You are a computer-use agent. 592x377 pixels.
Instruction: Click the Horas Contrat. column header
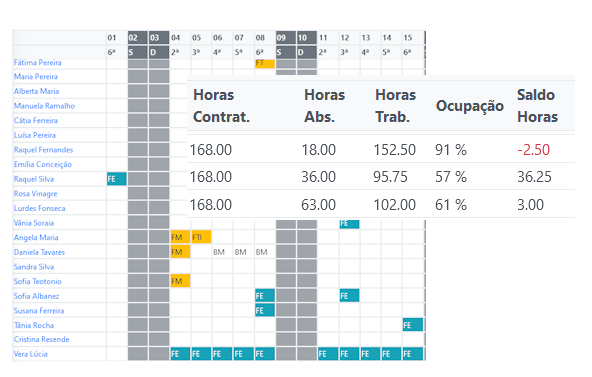(221, 106)
